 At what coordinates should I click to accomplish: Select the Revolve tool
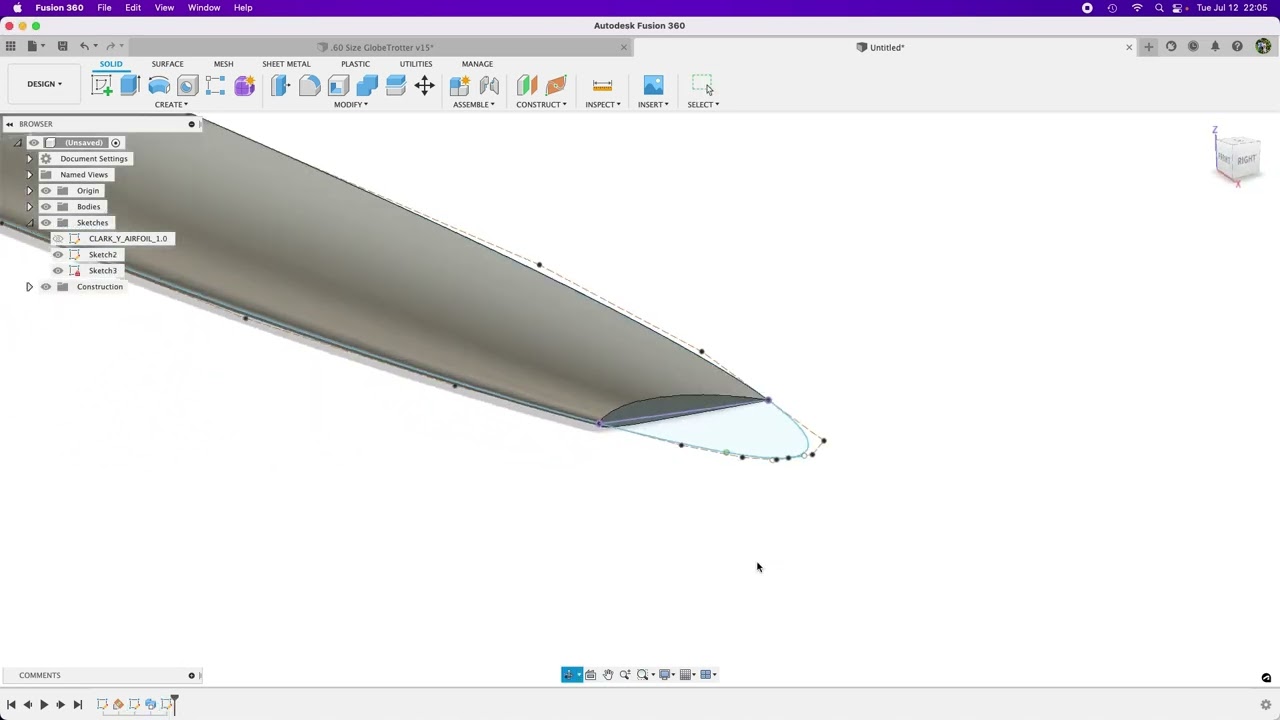click(x=159, y=86)
